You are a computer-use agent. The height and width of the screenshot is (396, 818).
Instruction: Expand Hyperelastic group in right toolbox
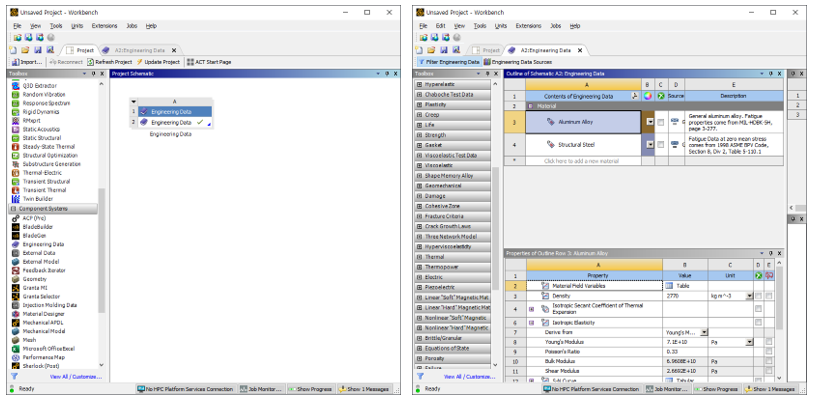click(x=419, y=84)
